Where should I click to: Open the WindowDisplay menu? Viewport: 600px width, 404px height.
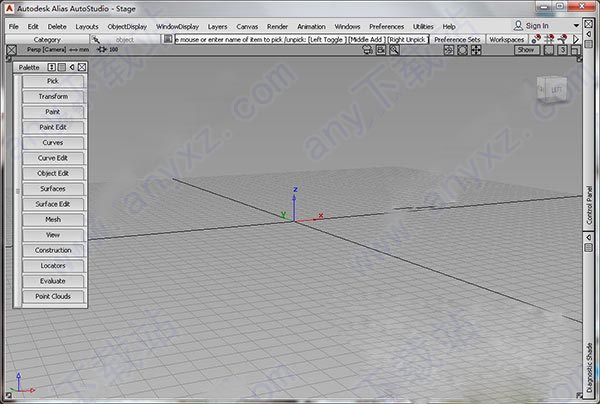[x=177, y=26]
